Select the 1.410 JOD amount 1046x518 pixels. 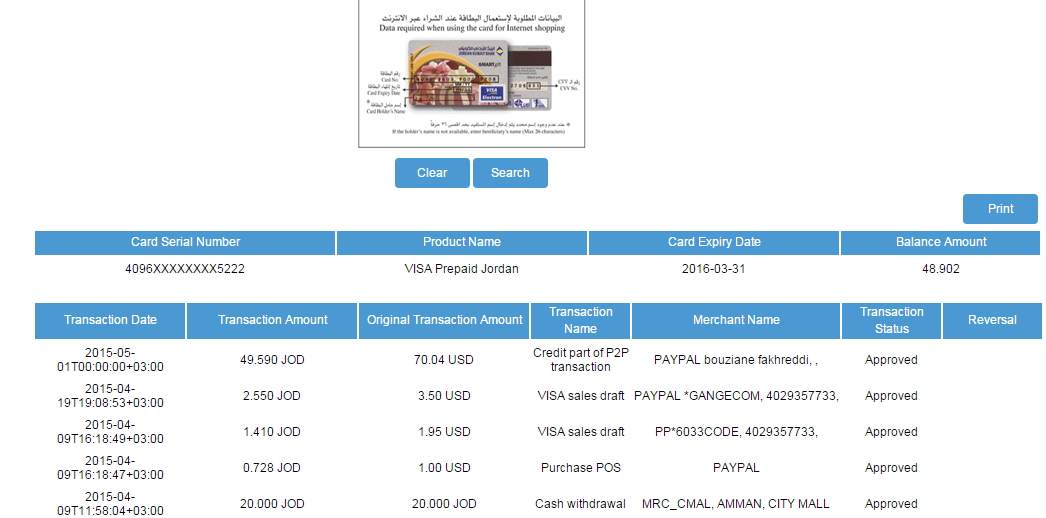click(272, 432)
